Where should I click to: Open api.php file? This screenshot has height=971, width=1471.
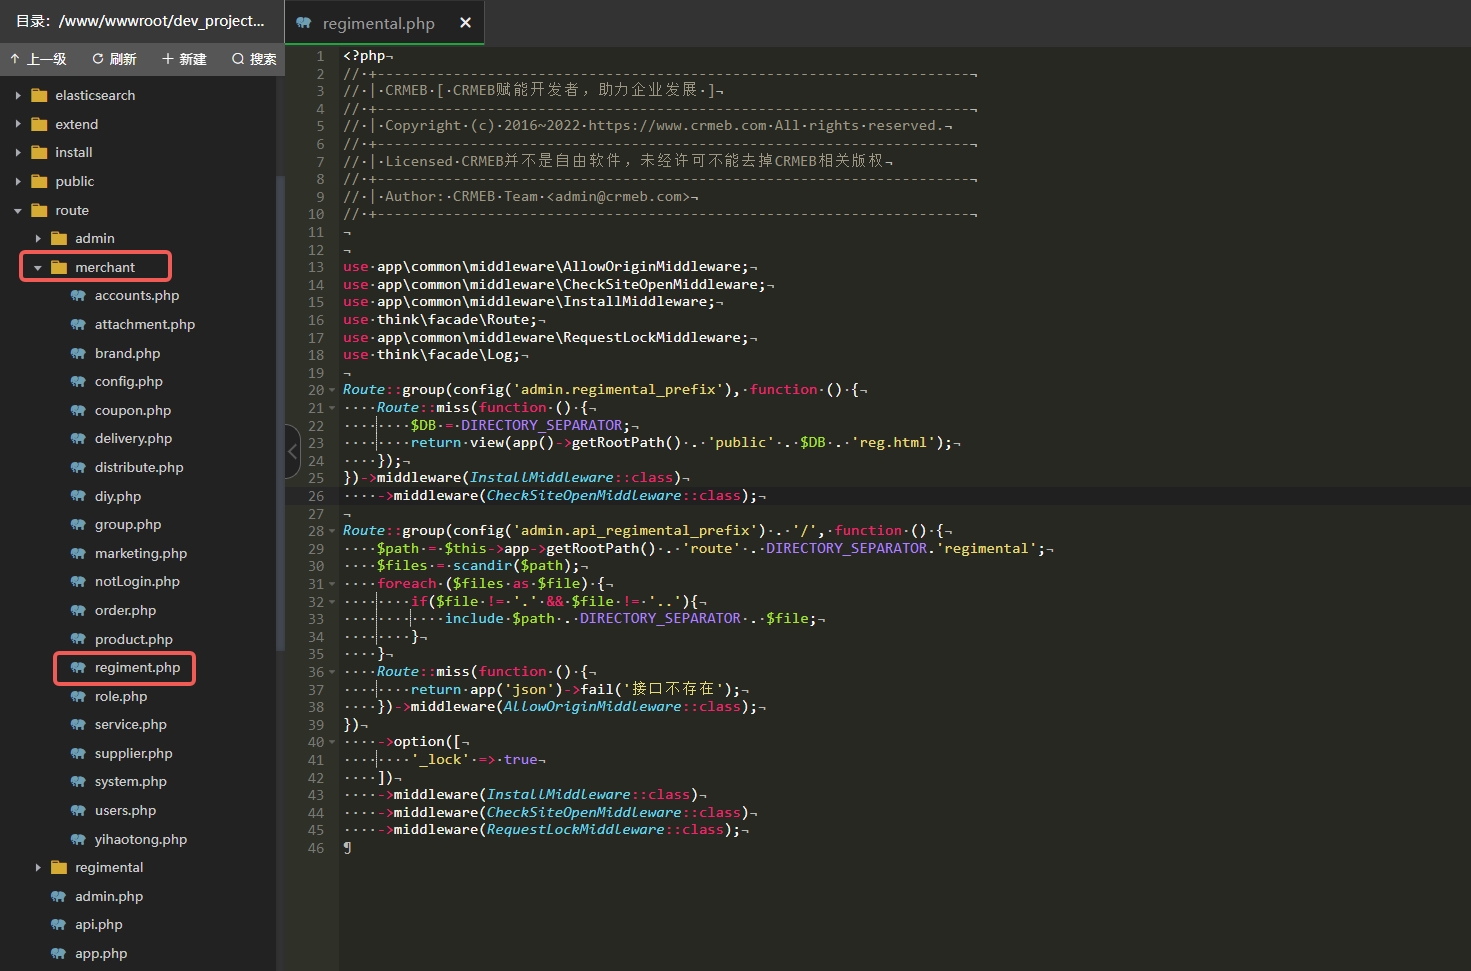(x=99, y=924)
